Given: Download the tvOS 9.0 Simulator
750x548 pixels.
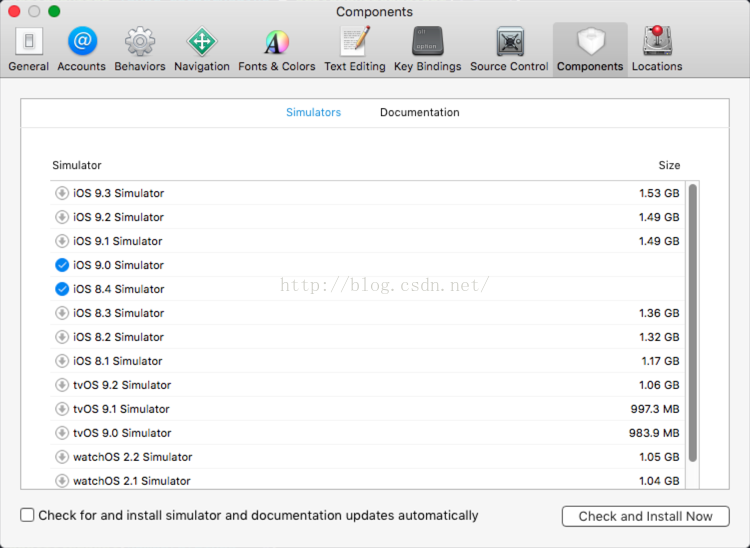Looking at the screenshot, I should [62, 433].
